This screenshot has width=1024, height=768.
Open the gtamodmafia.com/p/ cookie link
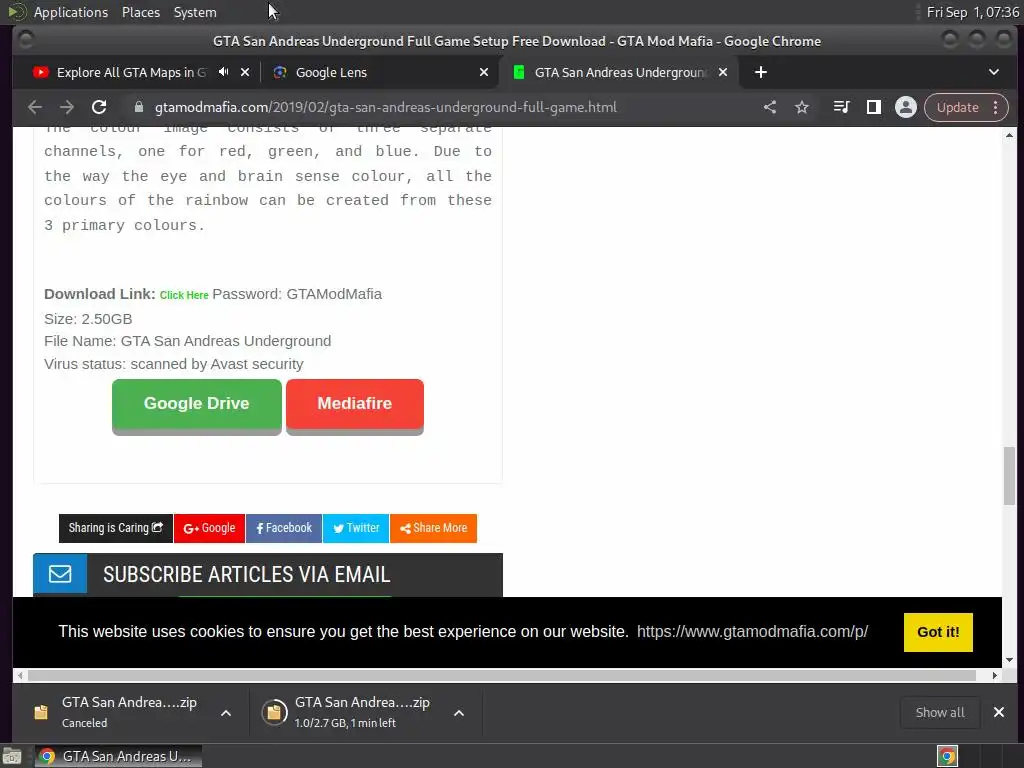click(752, 632)
